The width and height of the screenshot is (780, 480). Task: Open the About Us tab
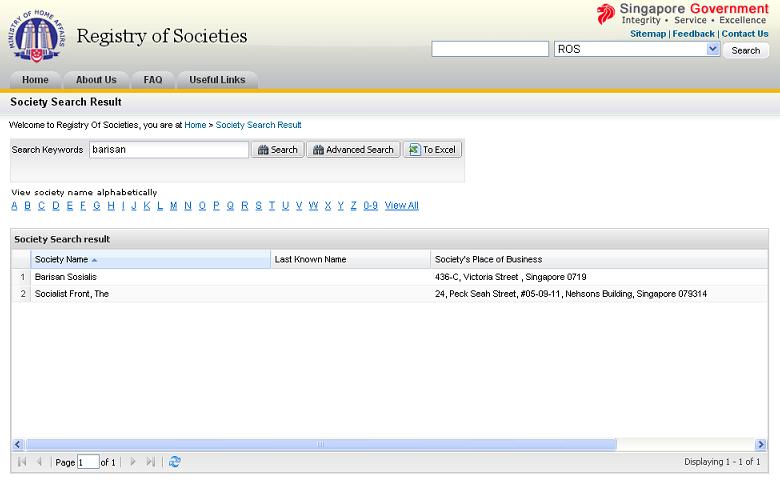click(96, 80)
